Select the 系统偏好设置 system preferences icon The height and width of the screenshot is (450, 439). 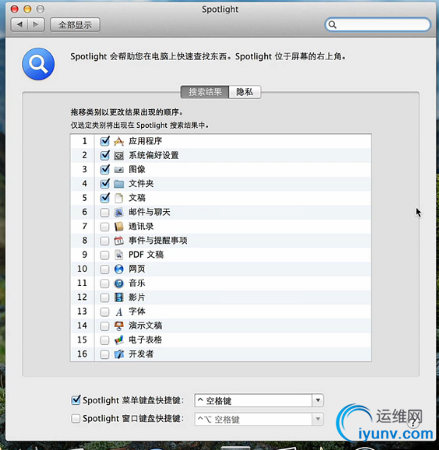[119, 156]
